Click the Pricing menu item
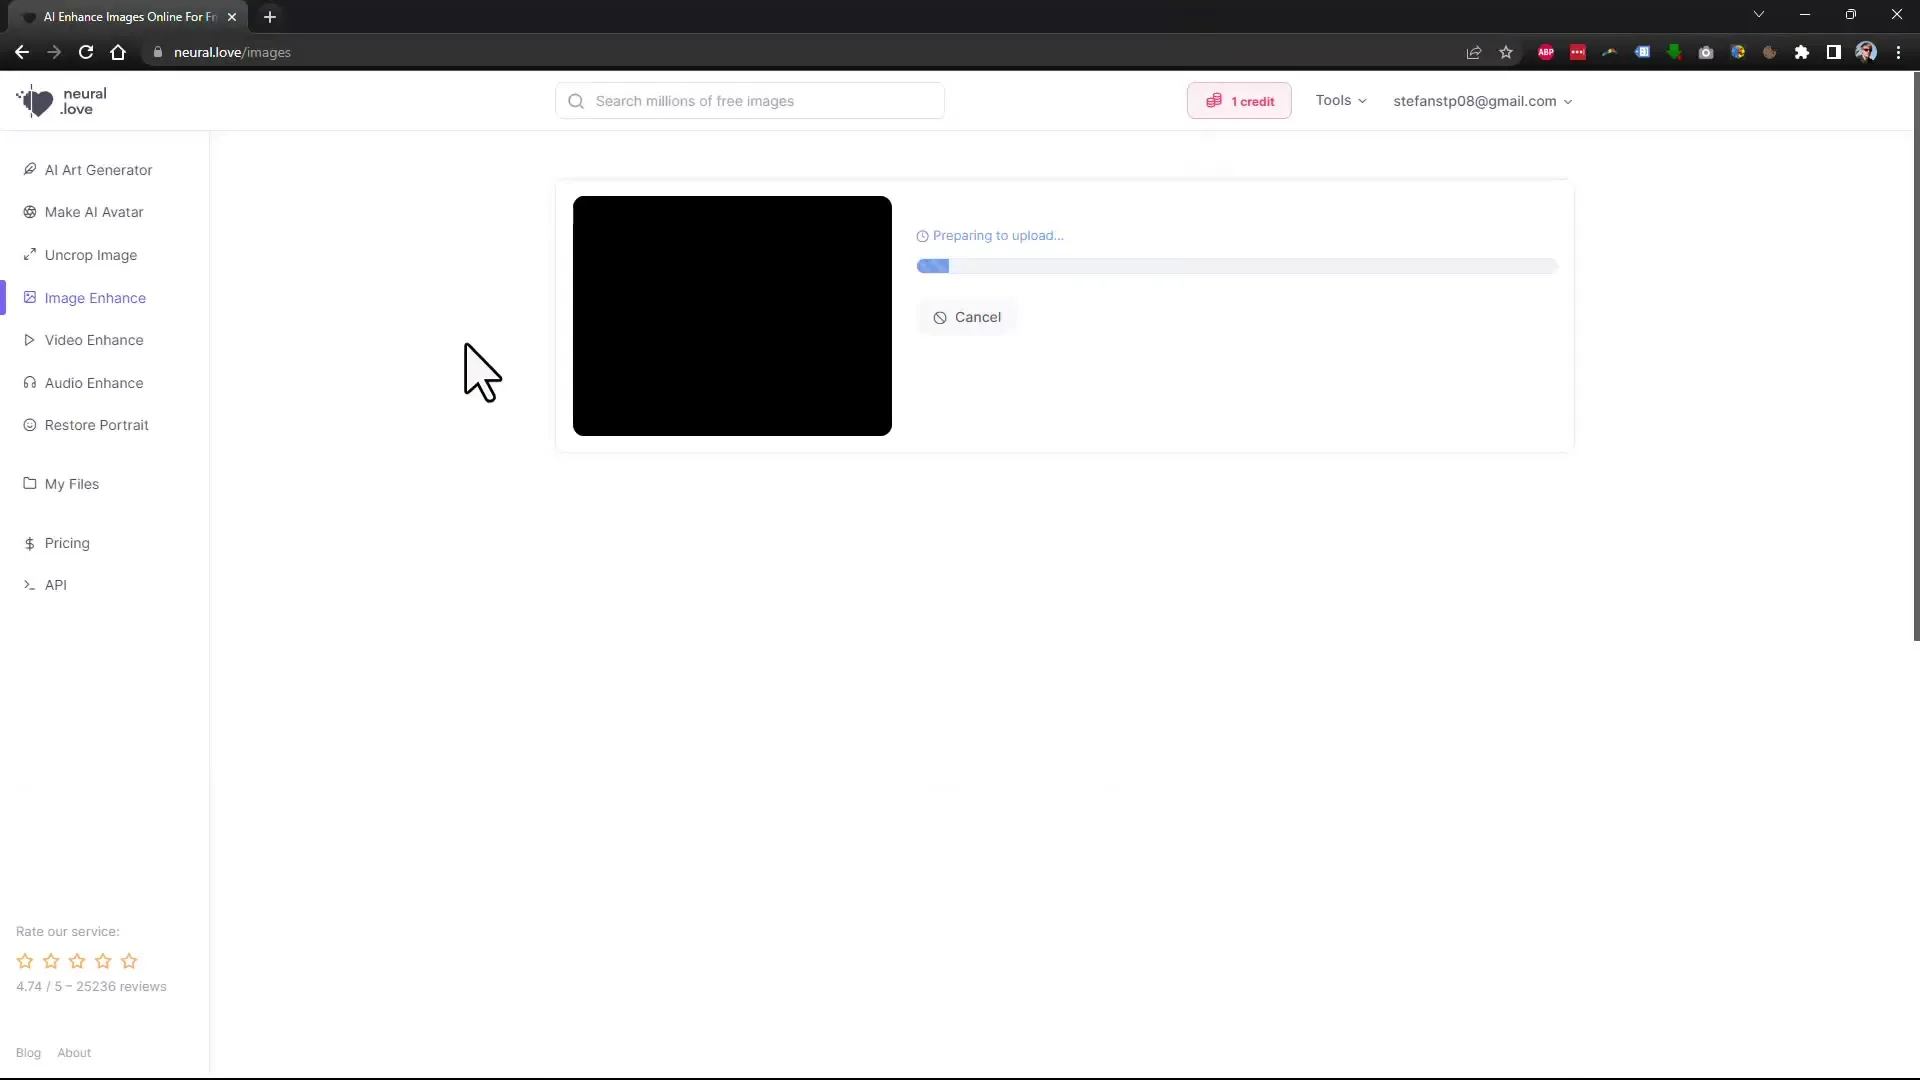The width and height of the screenshot is (1920, 1080). coord(67,542)
